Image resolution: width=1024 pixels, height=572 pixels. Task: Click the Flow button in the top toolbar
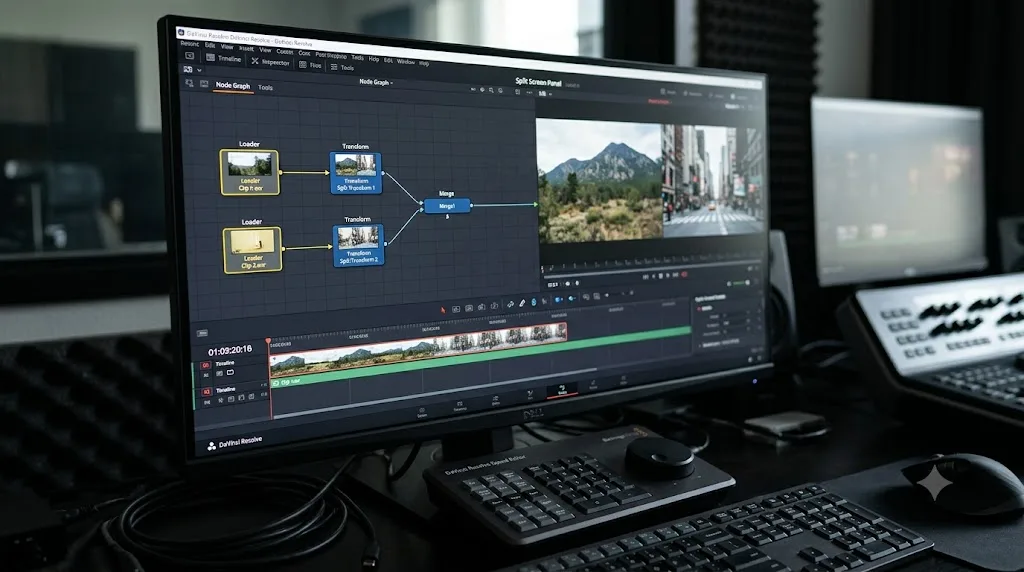click(310, 65)
